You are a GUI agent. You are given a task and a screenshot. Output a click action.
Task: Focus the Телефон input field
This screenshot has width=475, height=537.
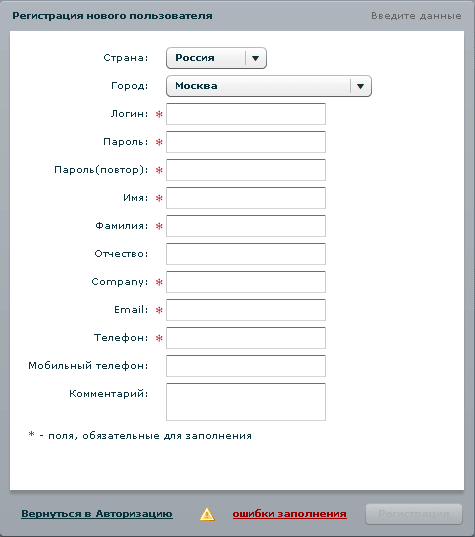pos(246,338)
